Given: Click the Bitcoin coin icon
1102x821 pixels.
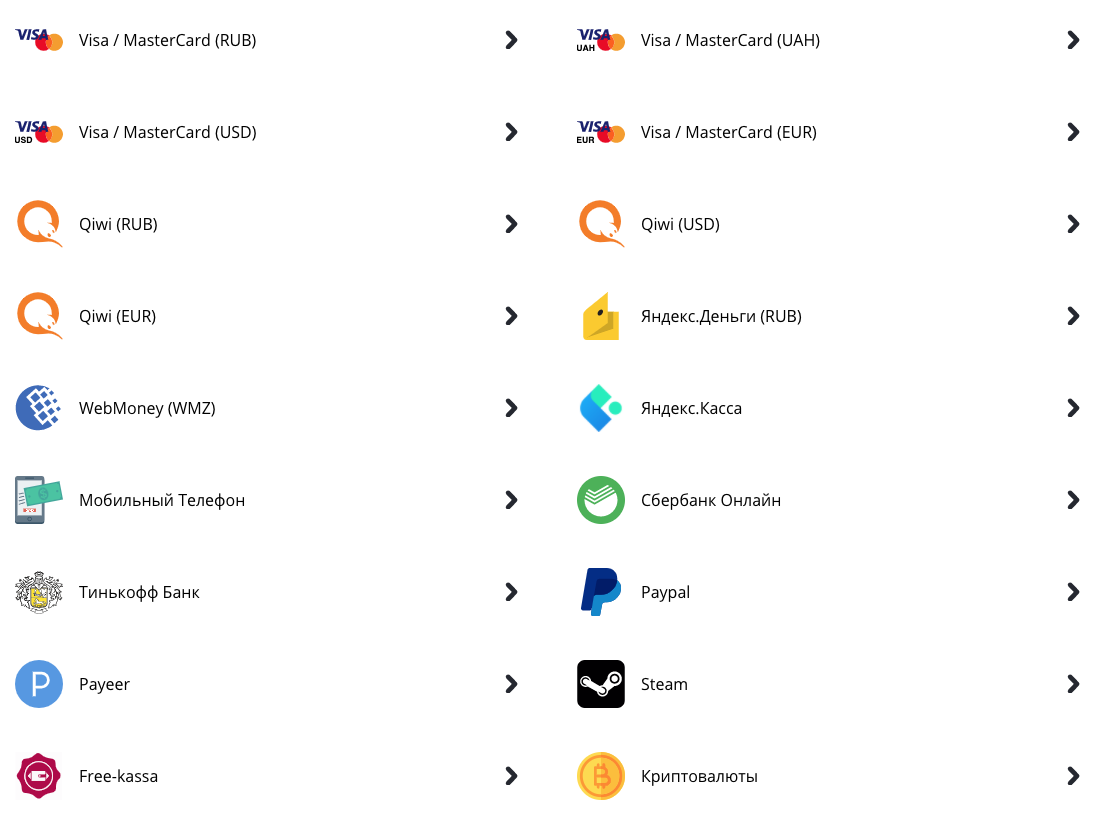Looking at the screenshot, I should point(600,776).
